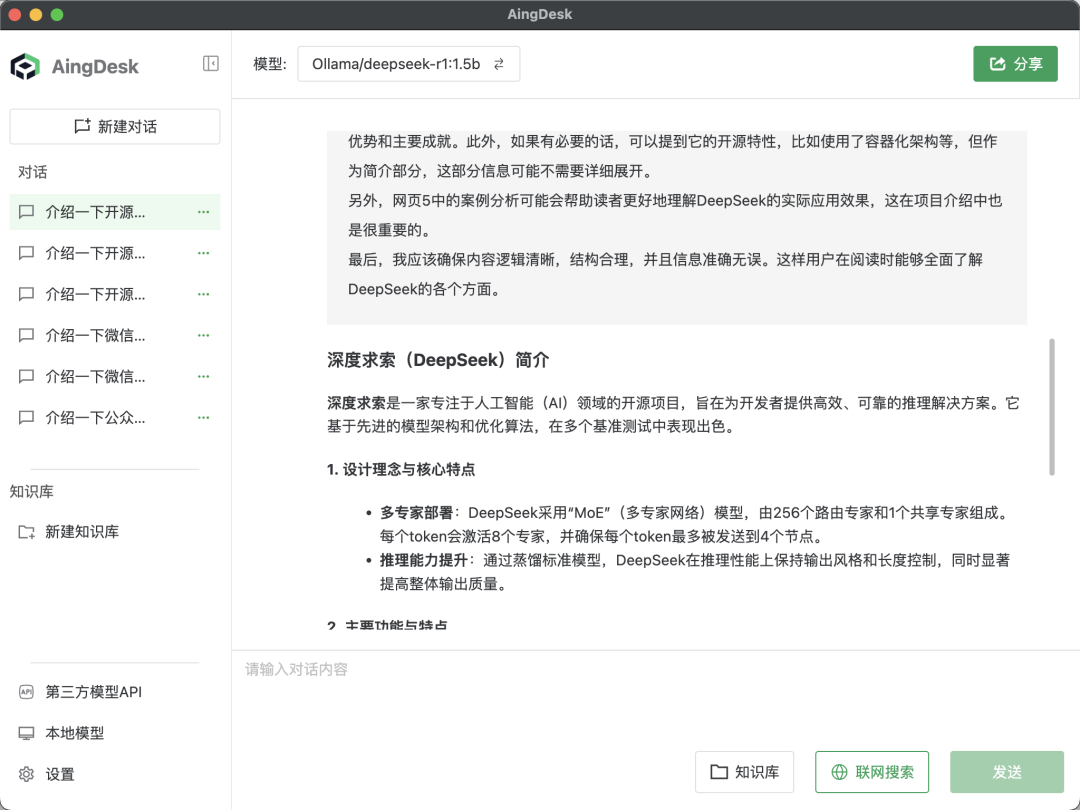Open options for the highlighted first conversation
Screen dimensions: 1080x810
pos(203,212)
